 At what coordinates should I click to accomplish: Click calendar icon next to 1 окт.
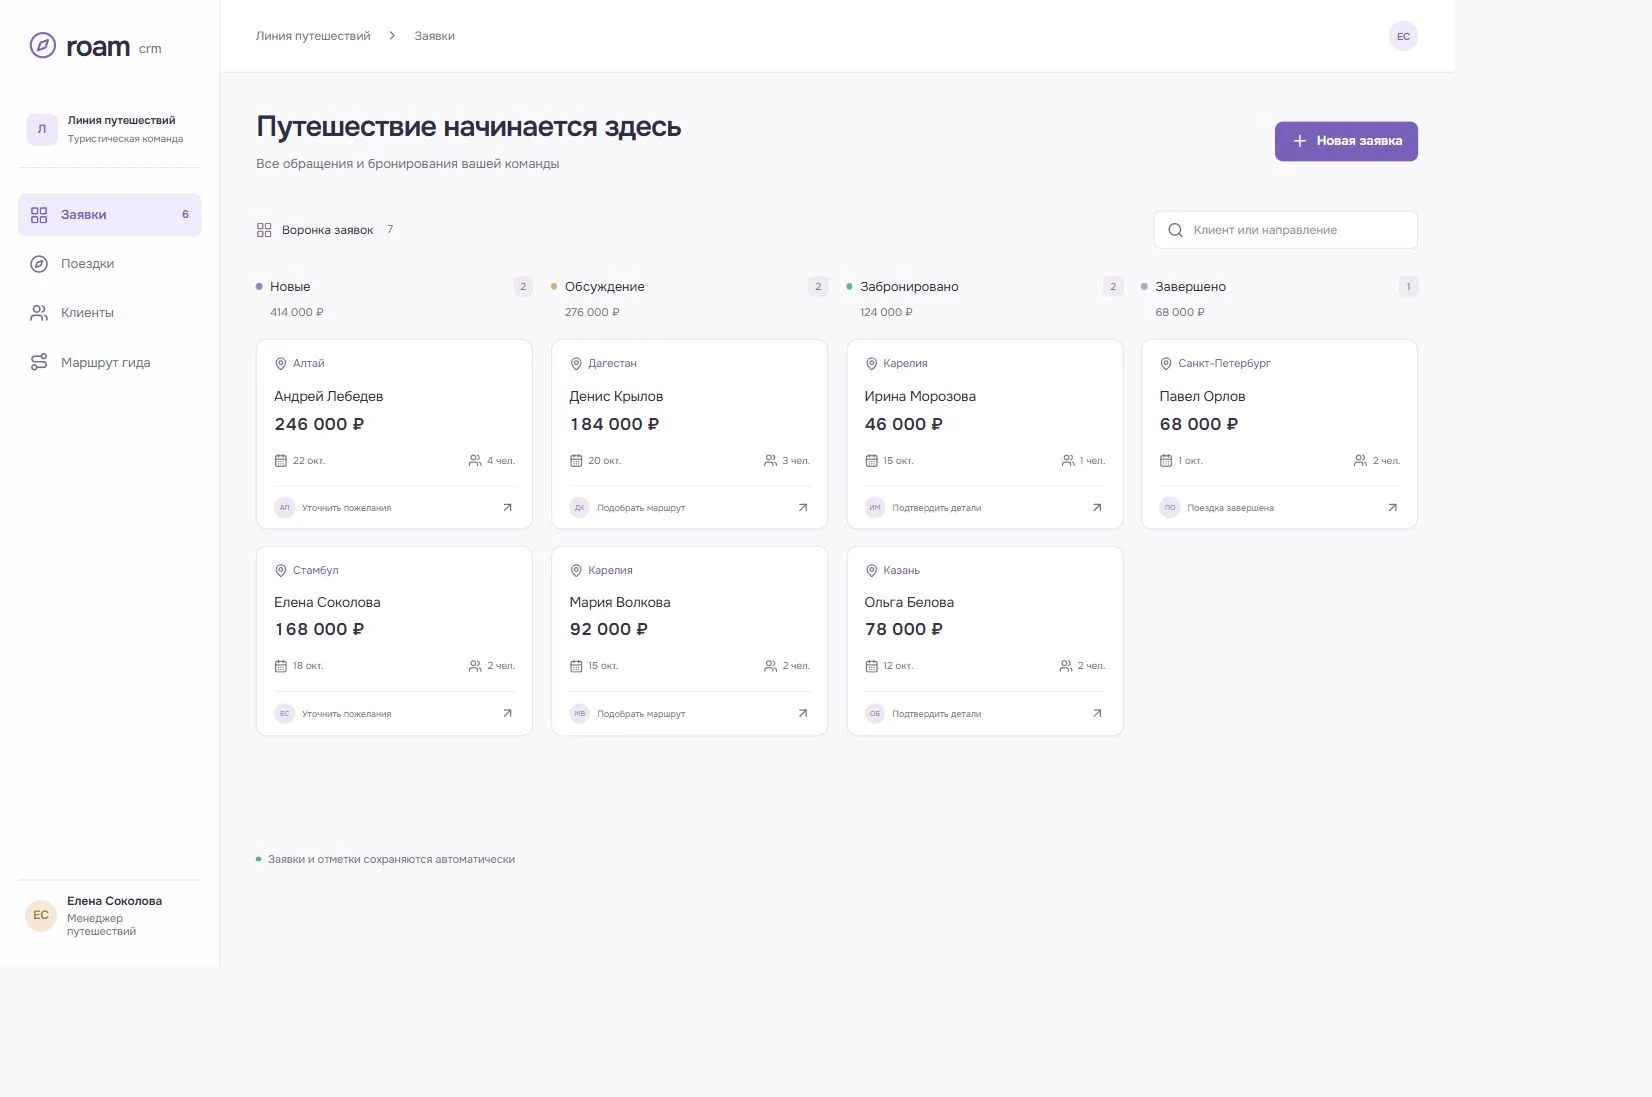coord(1166,461)
